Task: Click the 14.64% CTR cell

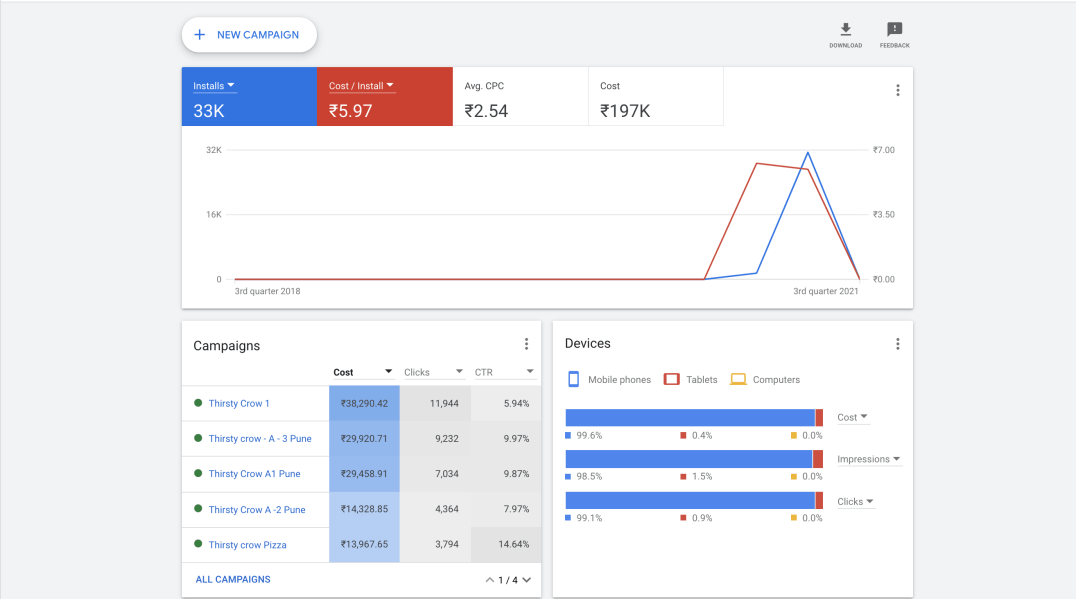Action: [506, 545]
